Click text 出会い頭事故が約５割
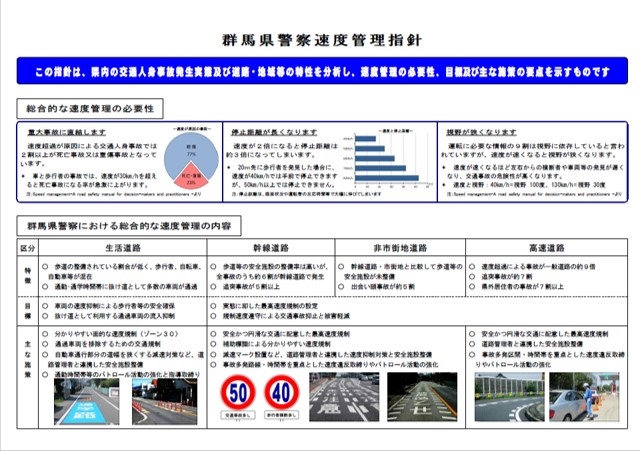640x451 pixels. tap(383, 287)
